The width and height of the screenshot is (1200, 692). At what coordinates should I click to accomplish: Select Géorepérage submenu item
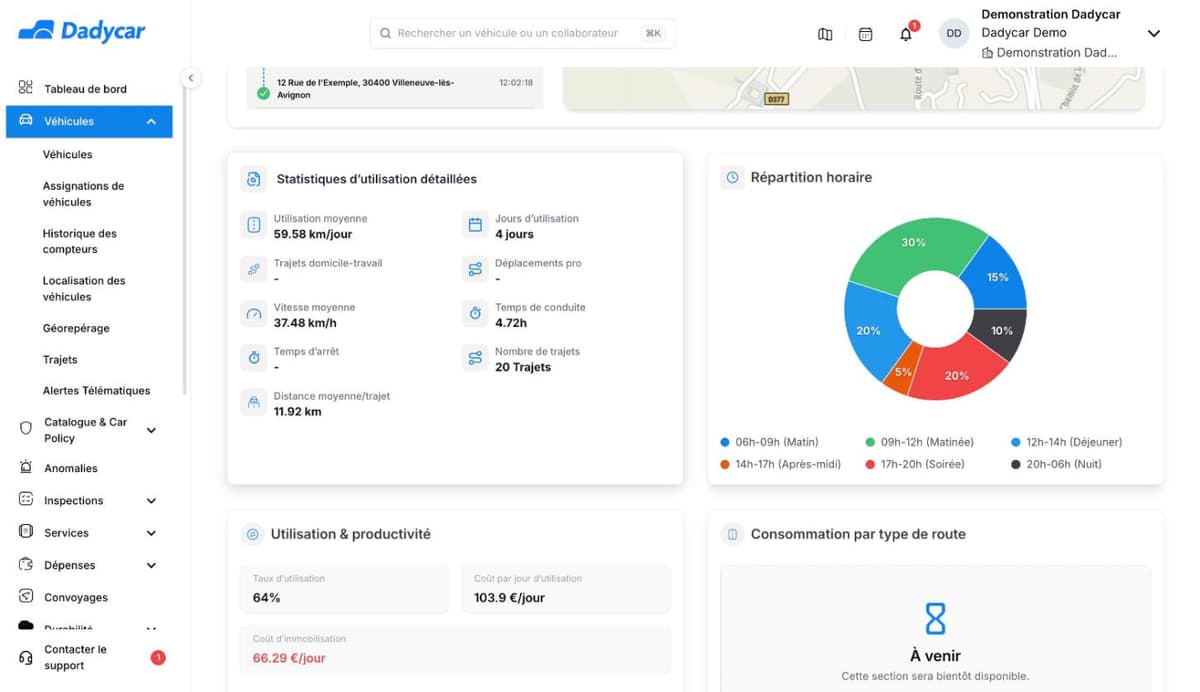76,328
